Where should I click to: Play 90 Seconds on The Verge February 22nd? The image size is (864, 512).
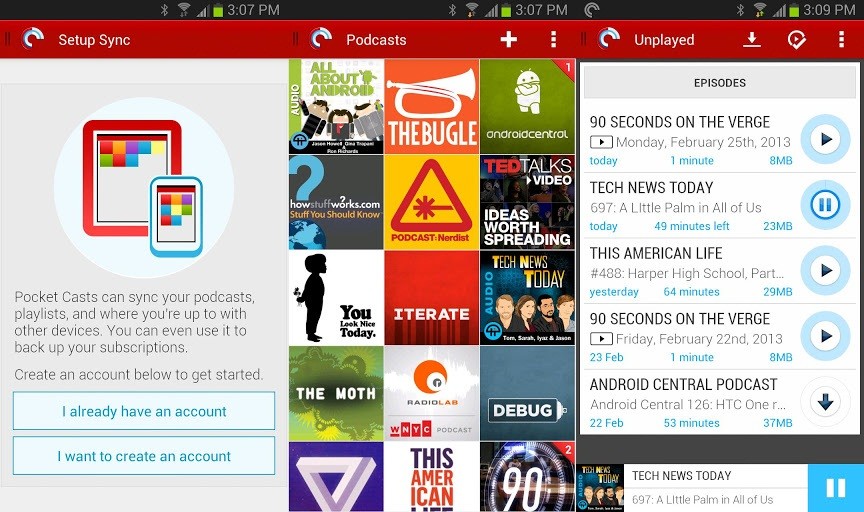pos(826,336)
